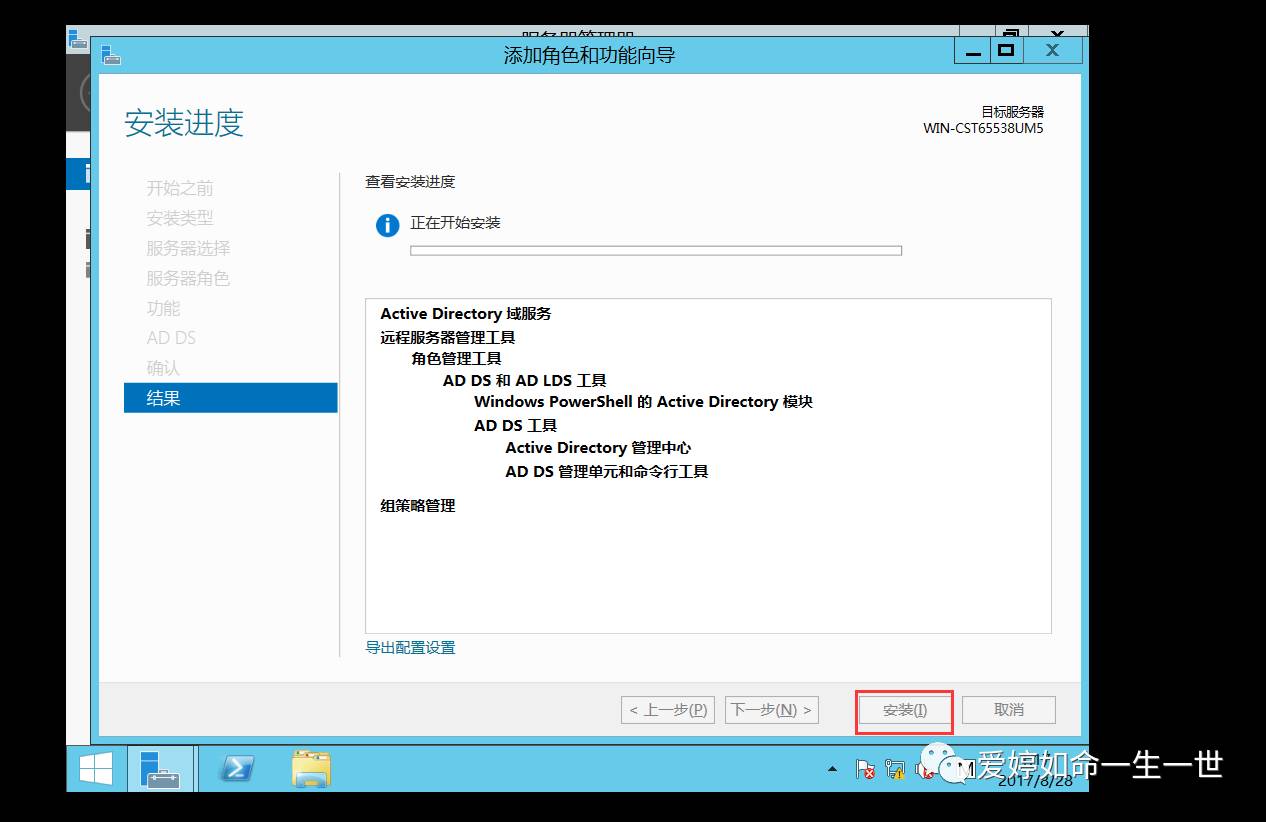Screen dimensions: 1266x822
Task: Open the 导出配置设置 link
Action: [x=410, y=647]
